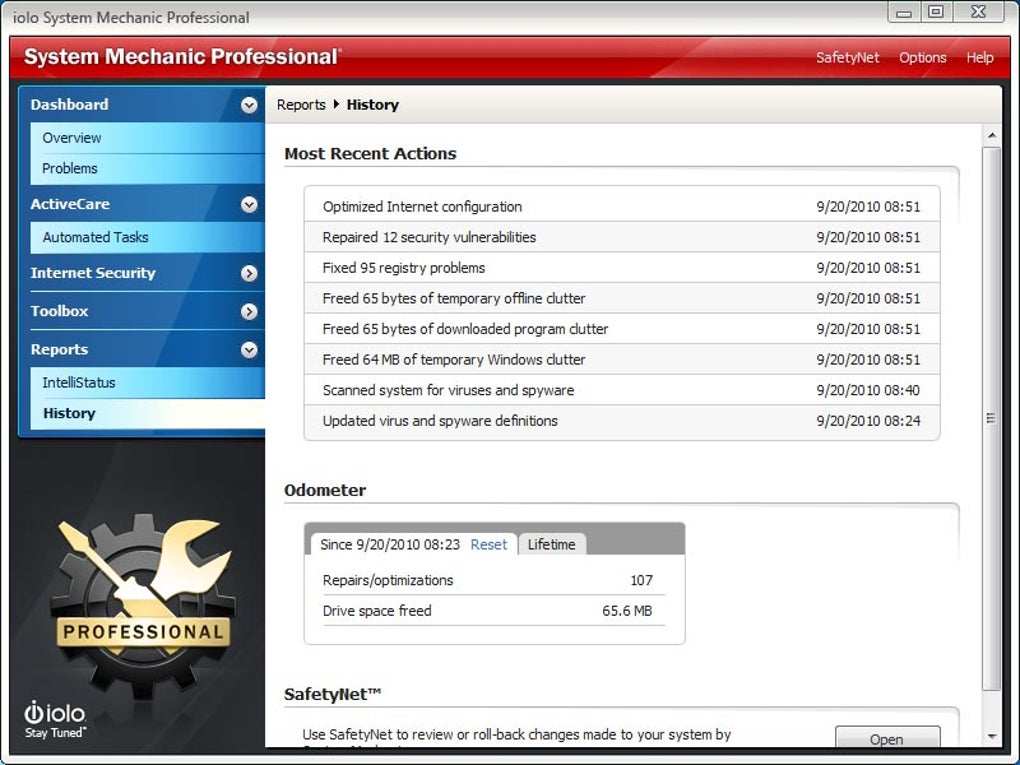Image resolution: width=1020 pixels, height=765 pixels.
Task: Select Repaired 12 security vulnerabilities entry
Action: click(622, 237)
